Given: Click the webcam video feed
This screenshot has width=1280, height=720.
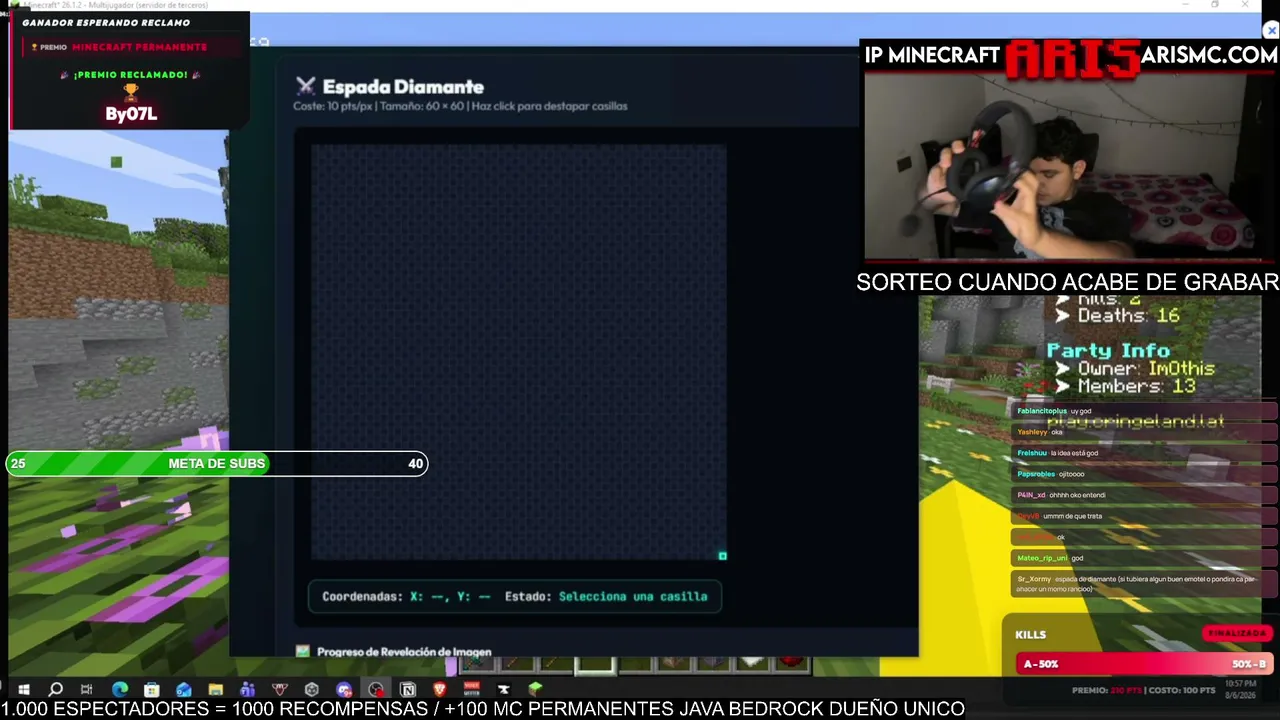Looking at the screenshot, I should [1066, 165].
